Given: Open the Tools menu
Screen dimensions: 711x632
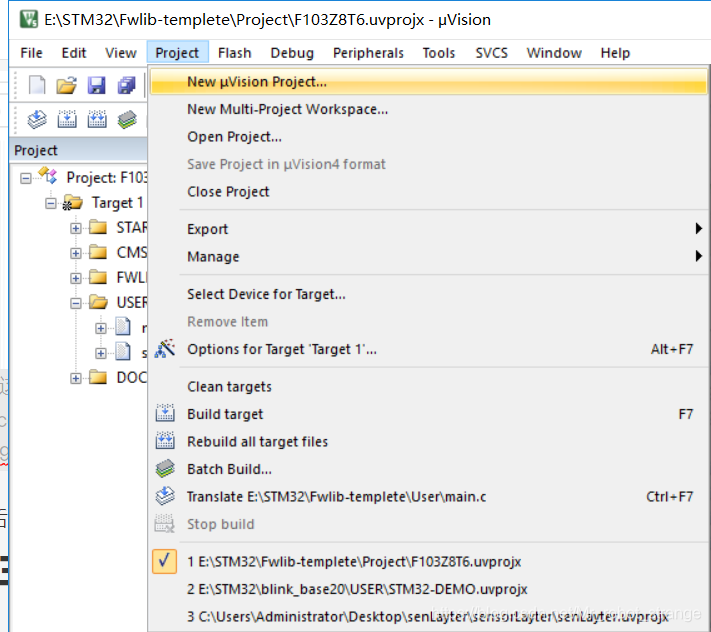Looking at the screenshot, I should 438,53.
